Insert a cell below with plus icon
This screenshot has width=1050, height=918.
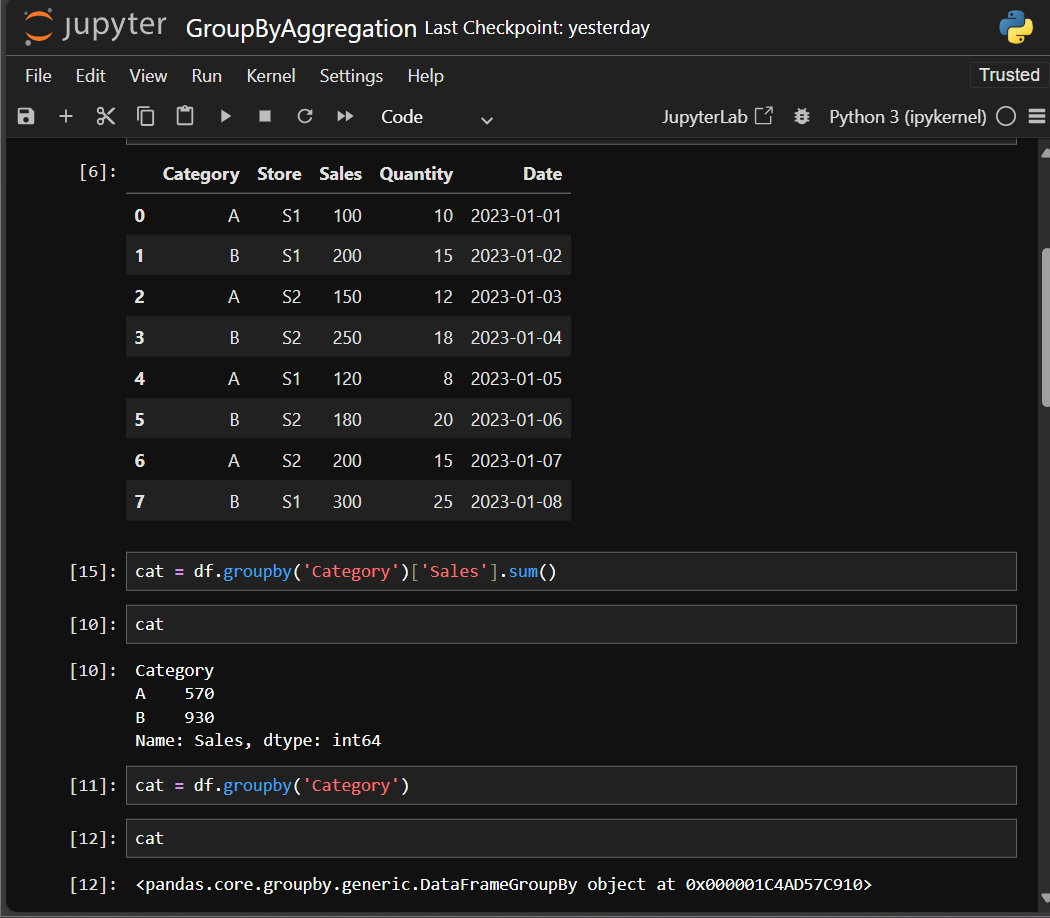[66, 117]
